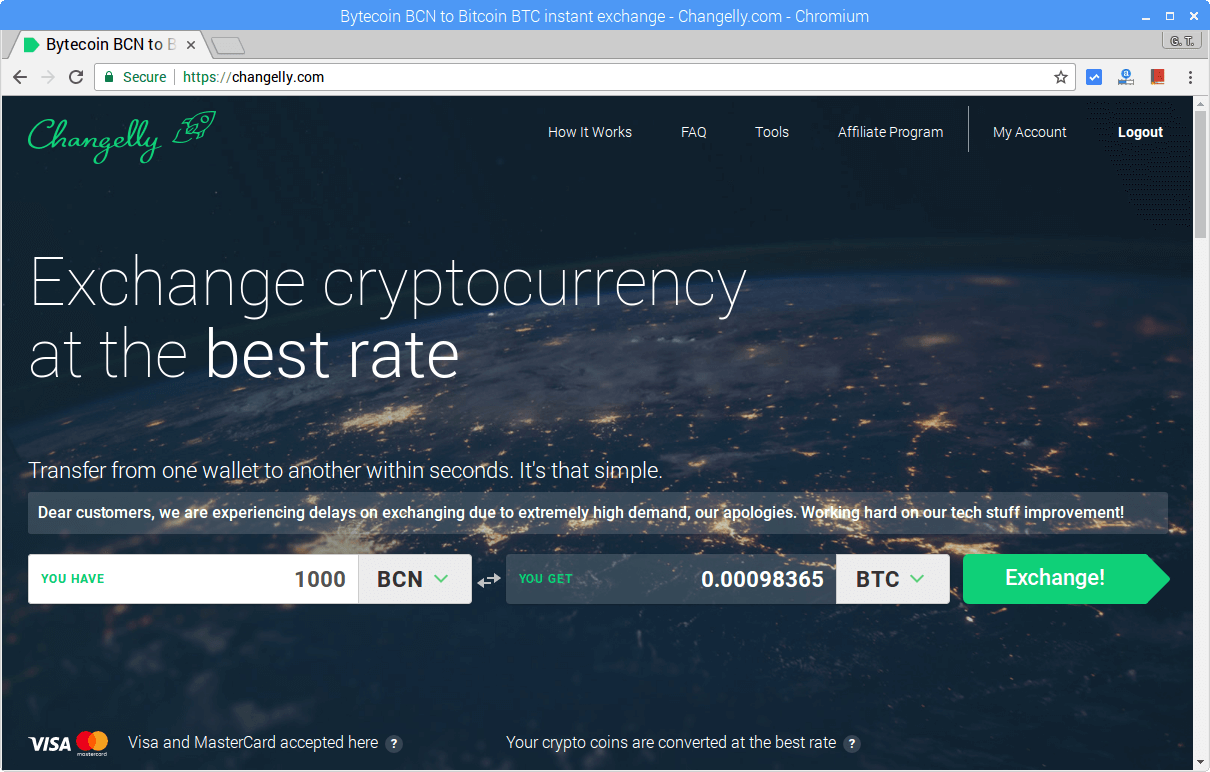
Task: Open help icon beside best rate text
Action: (x=851, y=743)
